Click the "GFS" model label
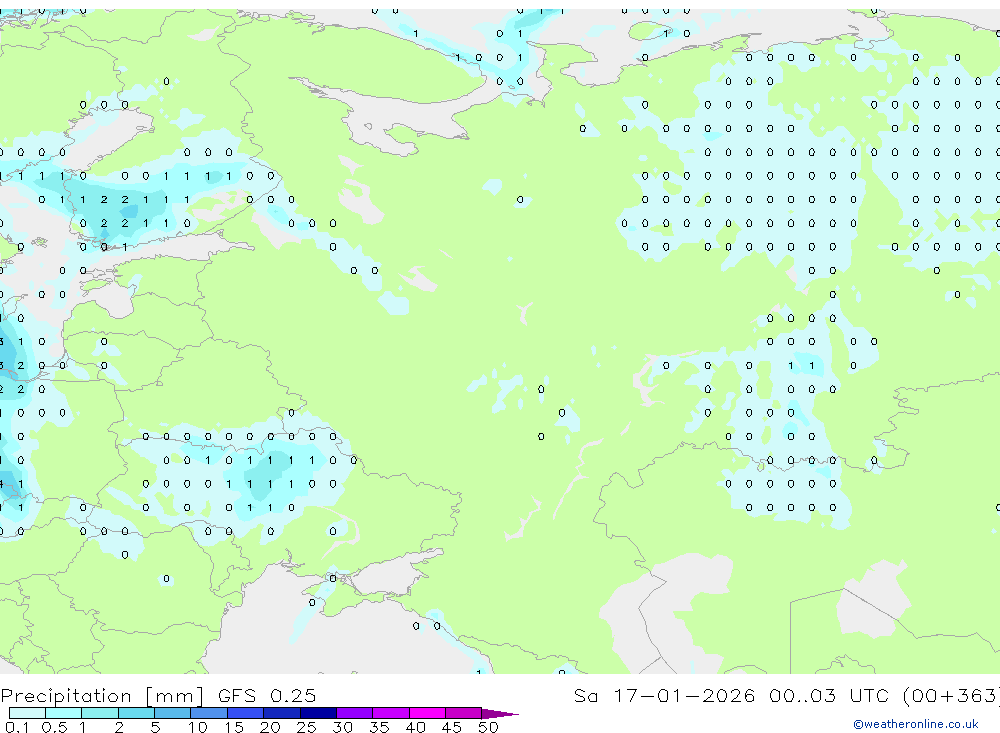Image resolution: width=1000 pixels, height=733 pixels. coord(237,695)
